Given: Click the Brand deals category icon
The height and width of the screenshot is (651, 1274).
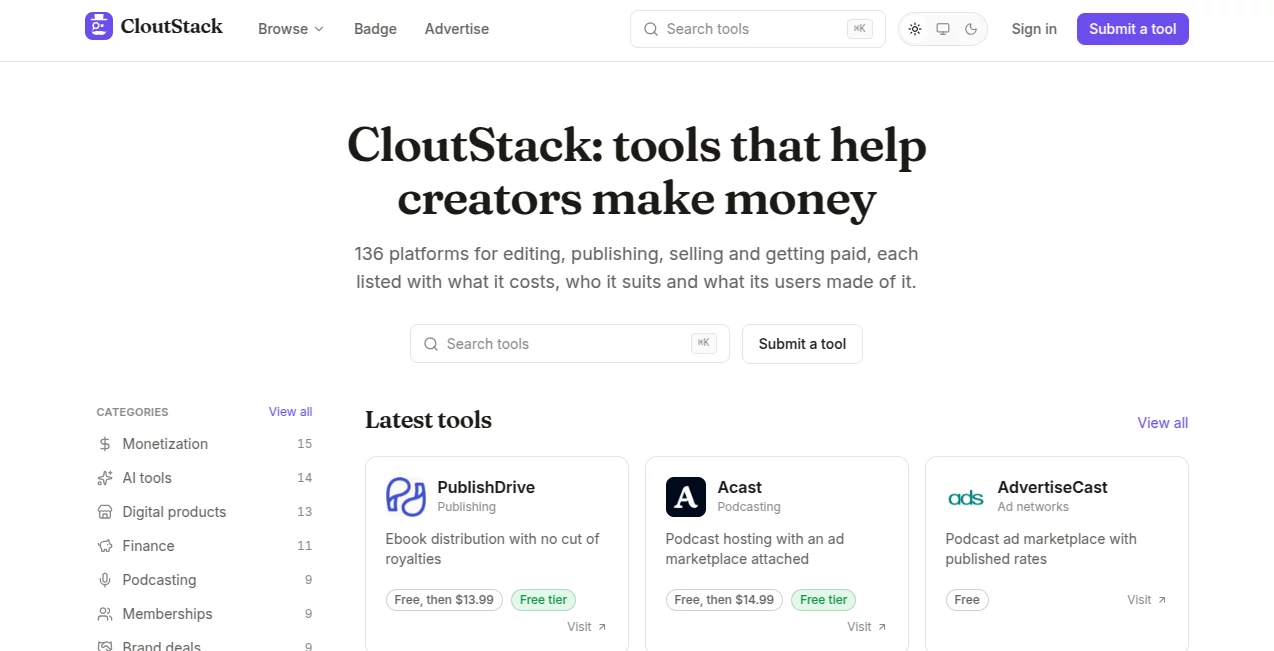Looking at the screenshot, I should coord(105,647).
